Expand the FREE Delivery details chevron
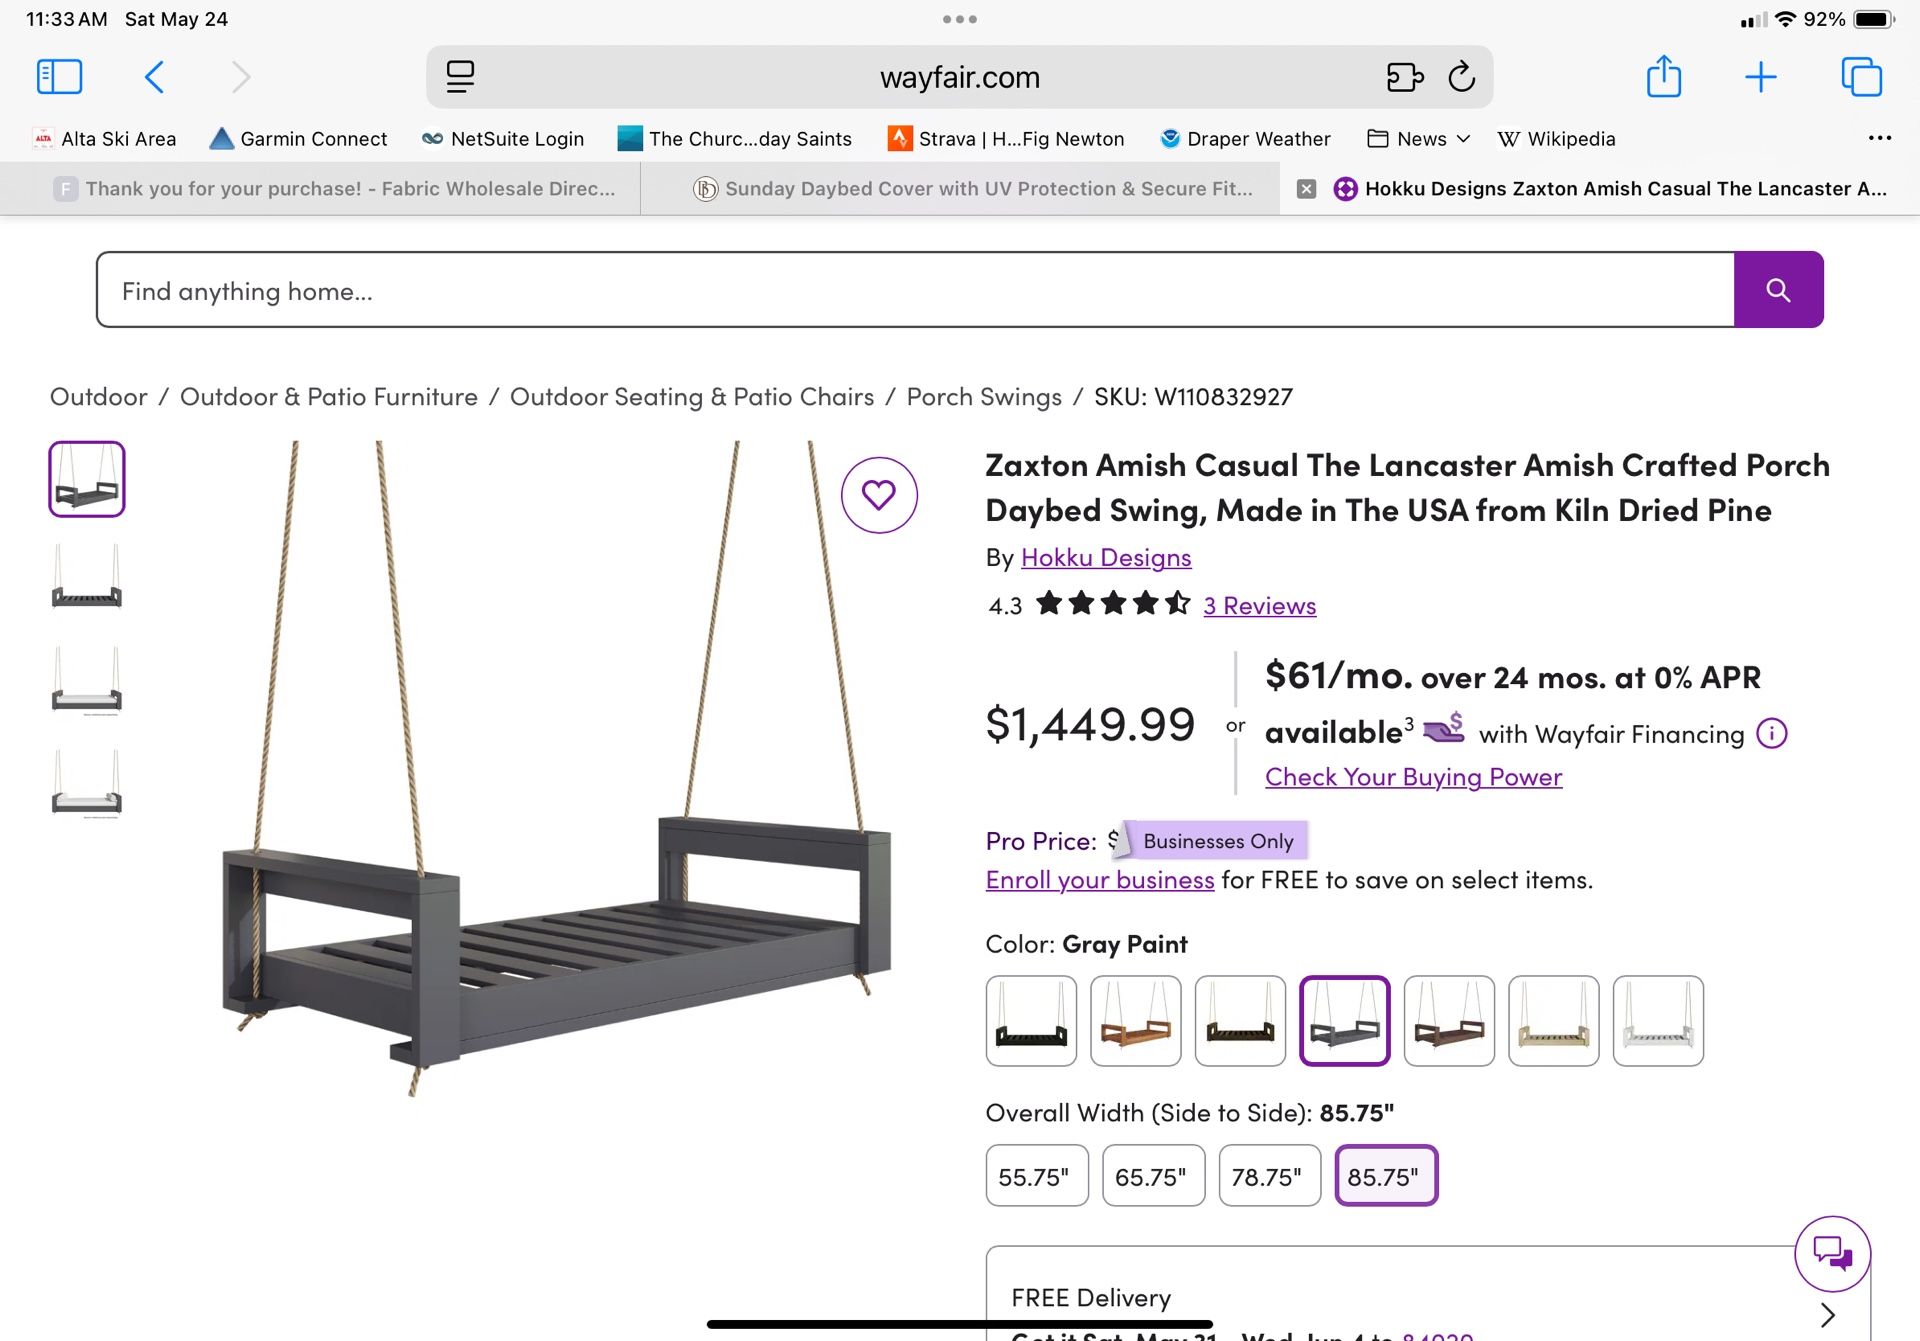This screenshot has width=1920, height=1341. pyautogui.click(x=1830, y=1313)
